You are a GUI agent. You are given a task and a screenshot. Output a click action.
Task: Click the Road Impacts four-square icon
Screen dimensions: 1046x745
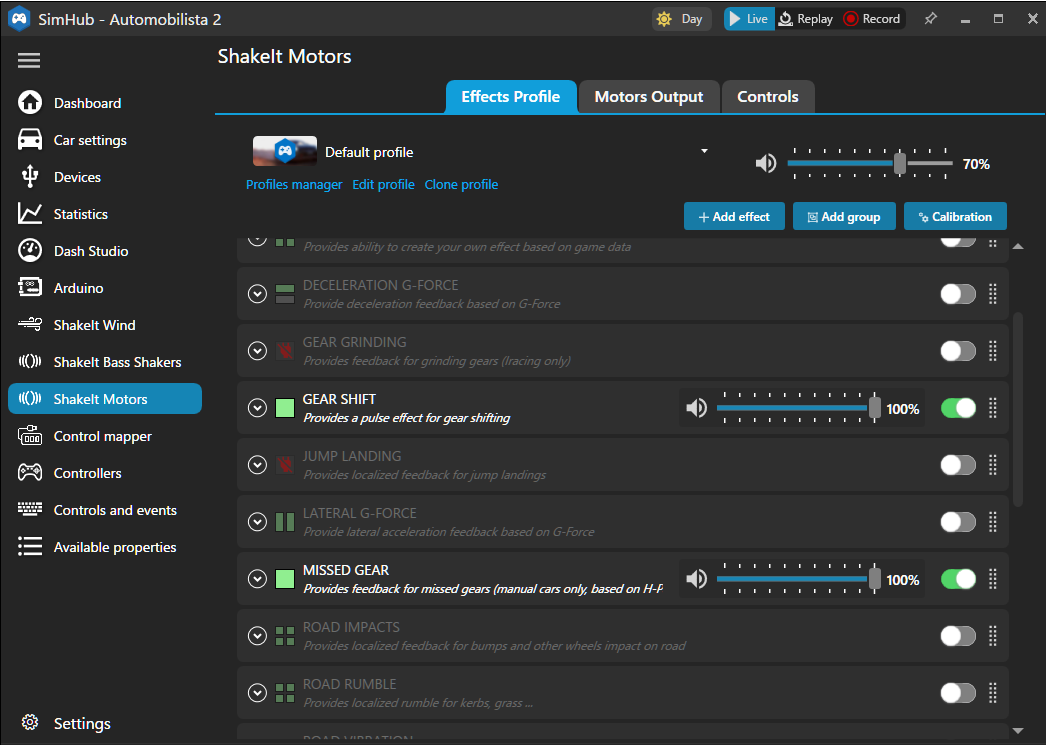tap(285, 636)
